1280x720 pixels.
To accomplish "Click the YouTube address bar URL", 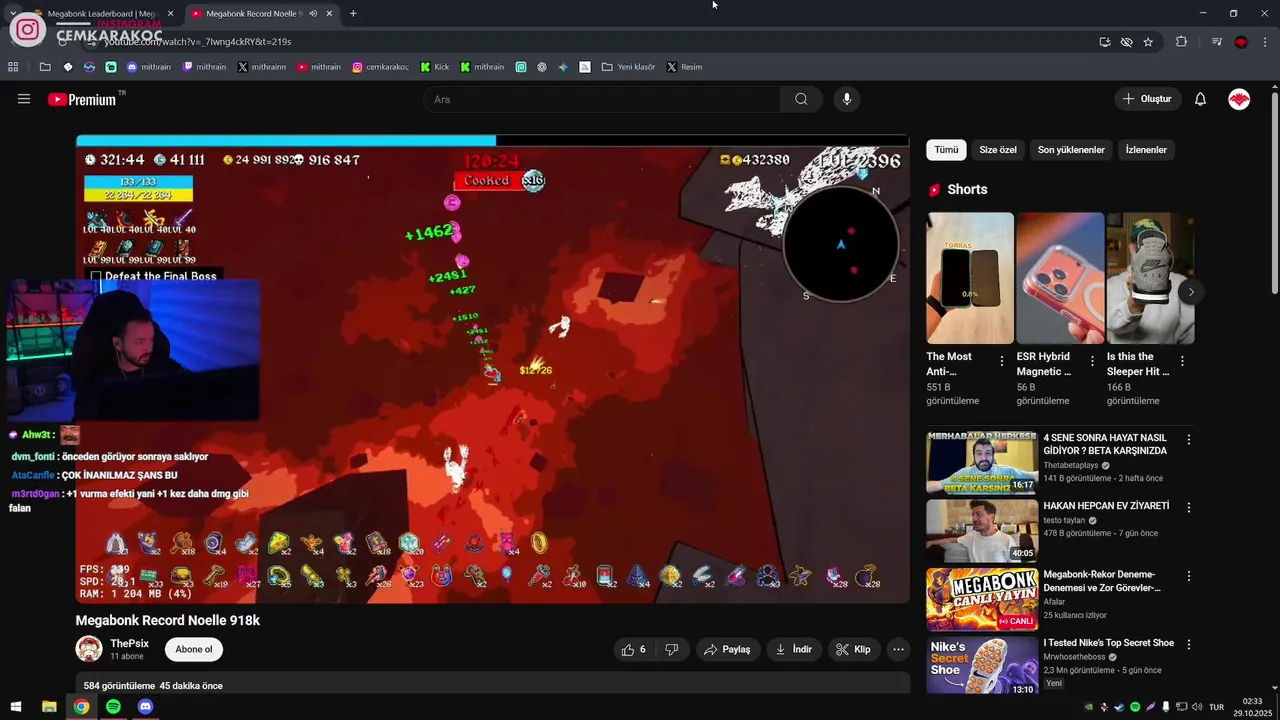I will pyautogui.click(x=198, y=42).
